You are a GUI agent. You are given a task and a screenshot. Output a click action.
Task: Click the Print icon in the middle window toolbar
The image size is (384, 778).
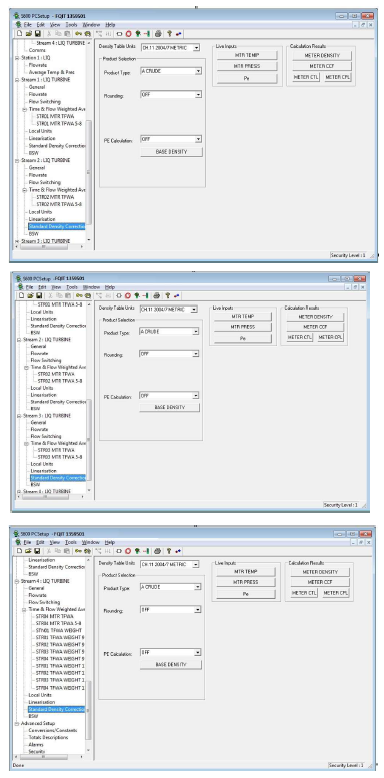tap(157, 295)
